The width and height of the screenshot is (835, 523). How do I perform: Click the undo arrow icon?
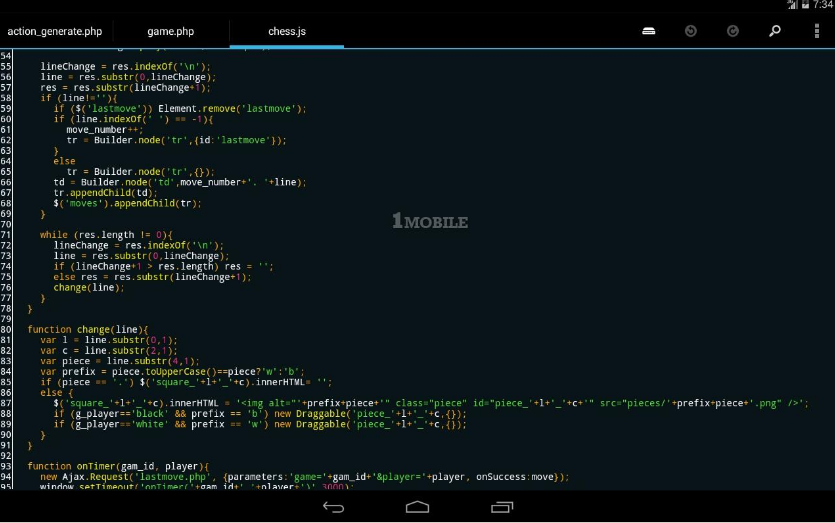691,31
